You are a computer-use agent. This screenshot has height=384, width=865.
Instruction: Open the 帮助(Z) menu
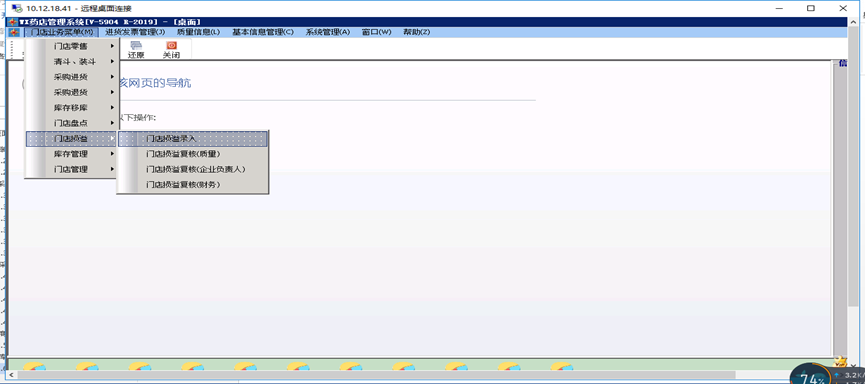click(x=417, y=32)
